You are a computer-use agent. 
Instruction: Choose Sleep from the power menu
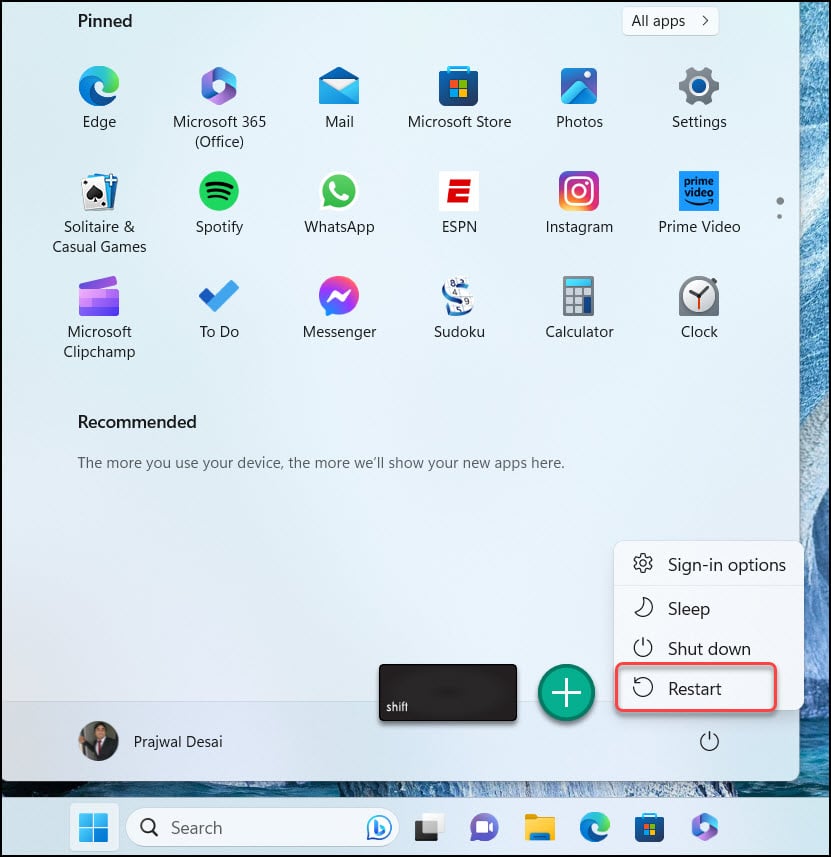[709, 608]
